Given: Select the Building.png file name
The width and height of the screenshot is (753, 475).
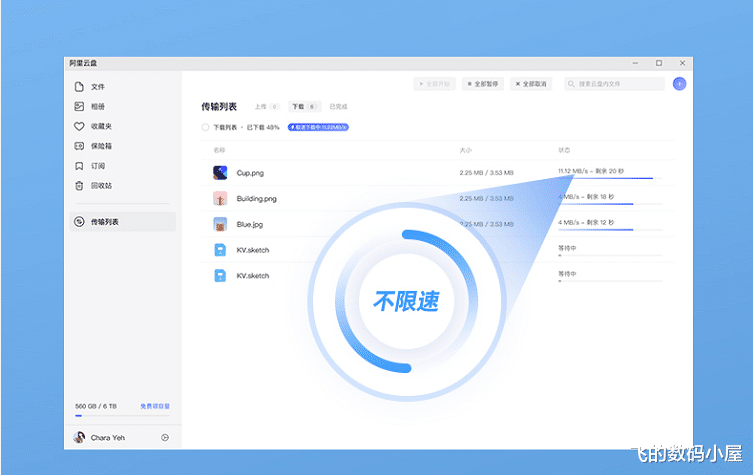Looking at the screenshot, I should click(x=256, y=199).
